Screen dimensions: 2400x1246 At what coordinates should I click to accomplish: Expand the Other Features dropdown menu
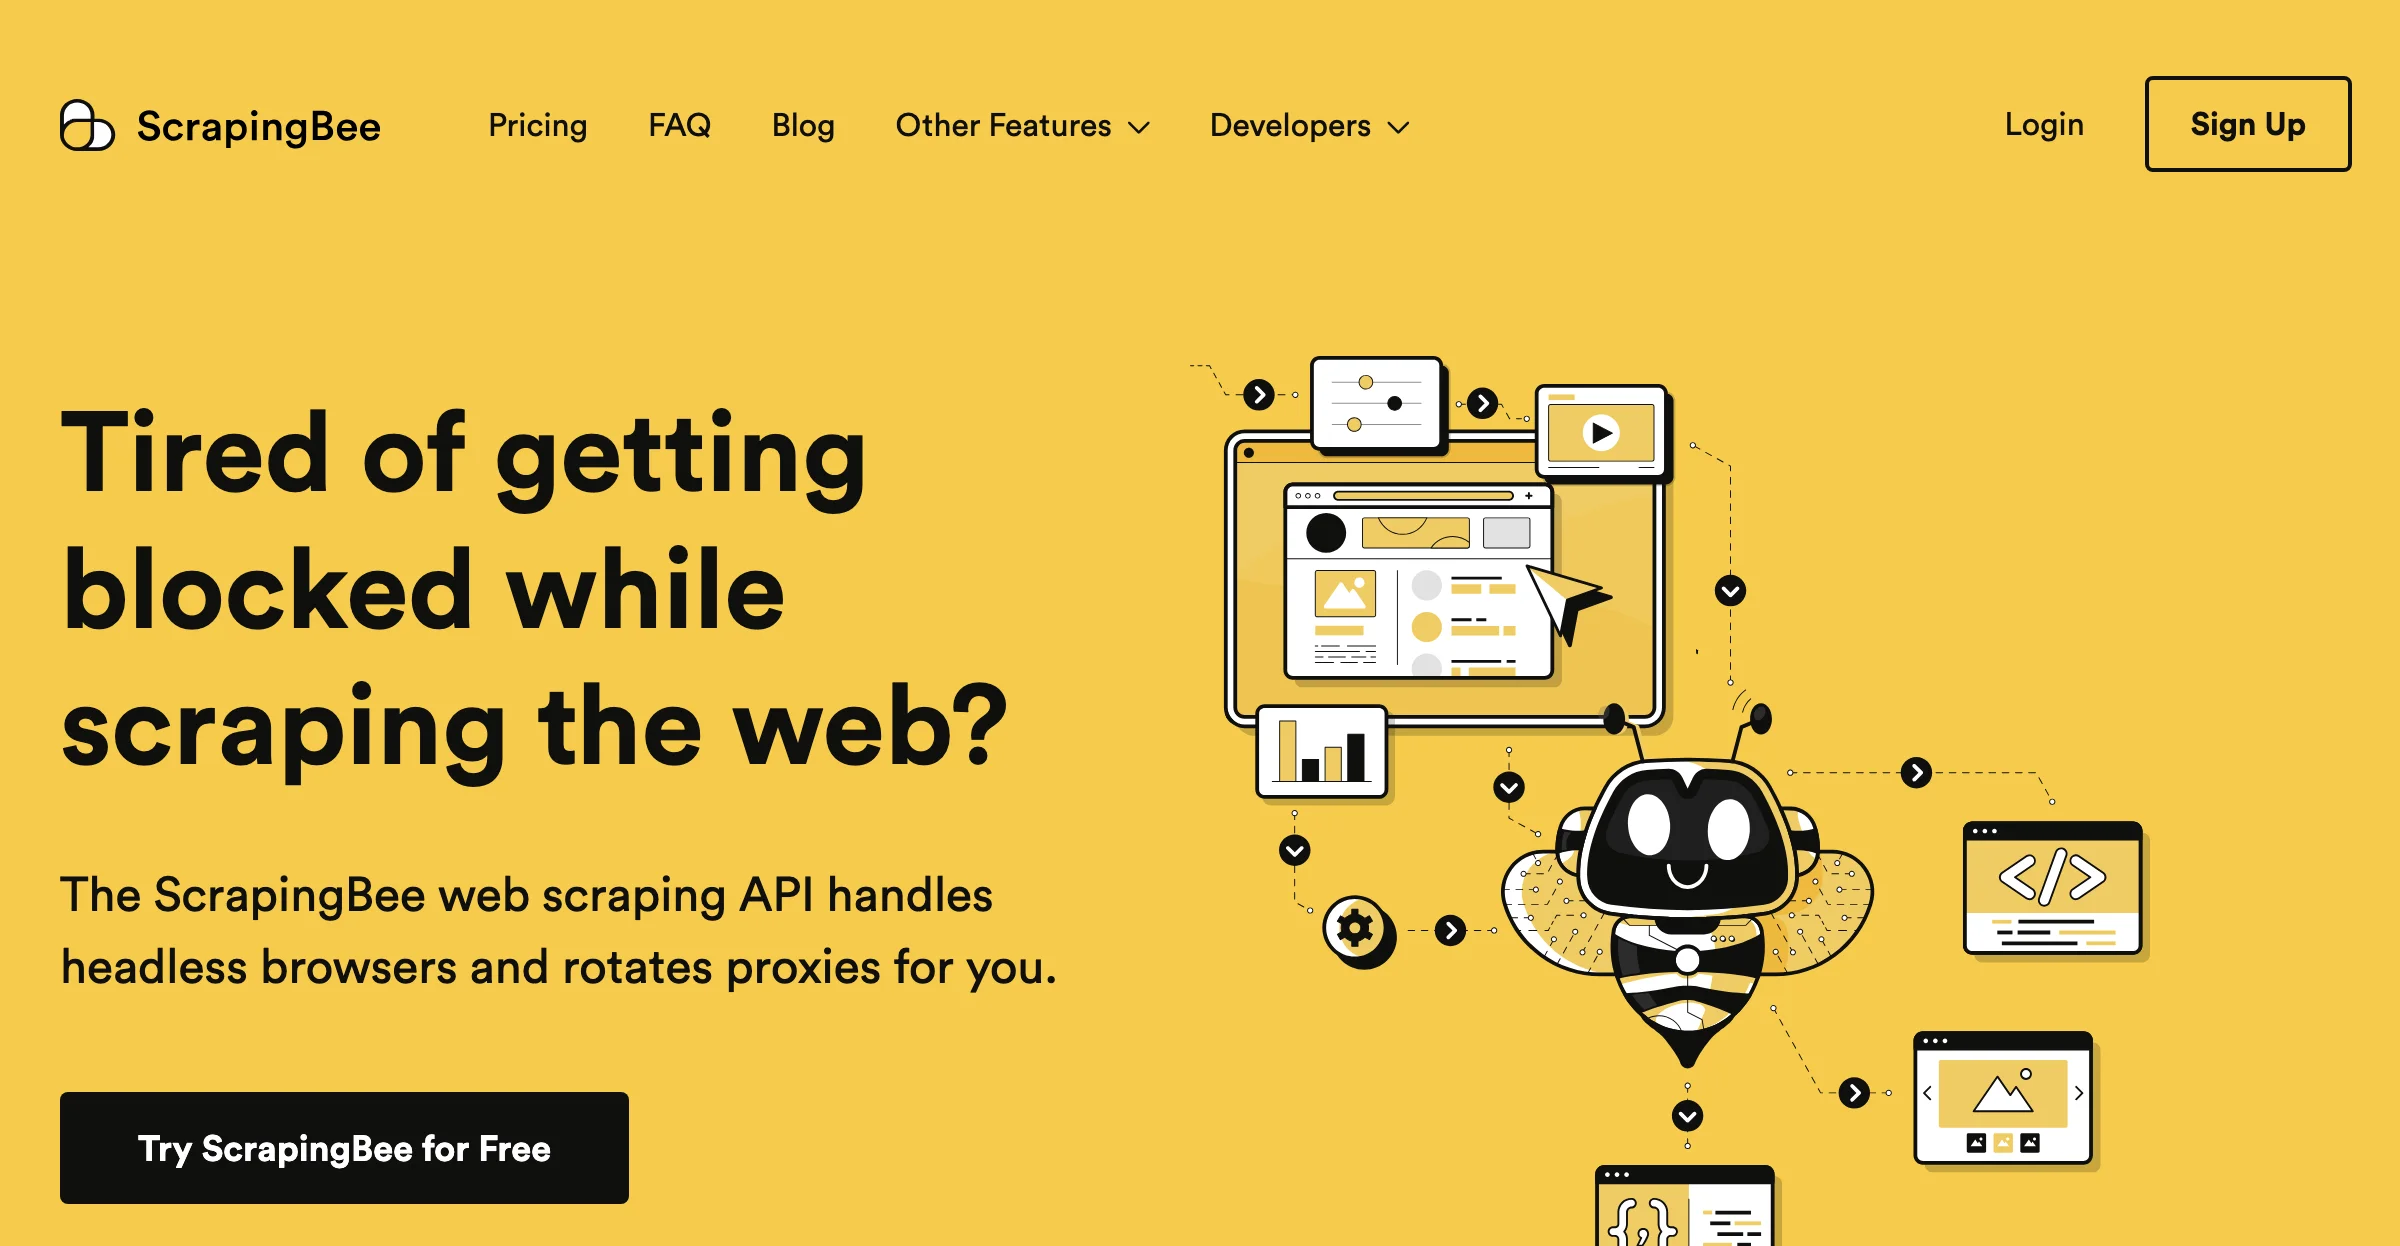click(1021, 125)
